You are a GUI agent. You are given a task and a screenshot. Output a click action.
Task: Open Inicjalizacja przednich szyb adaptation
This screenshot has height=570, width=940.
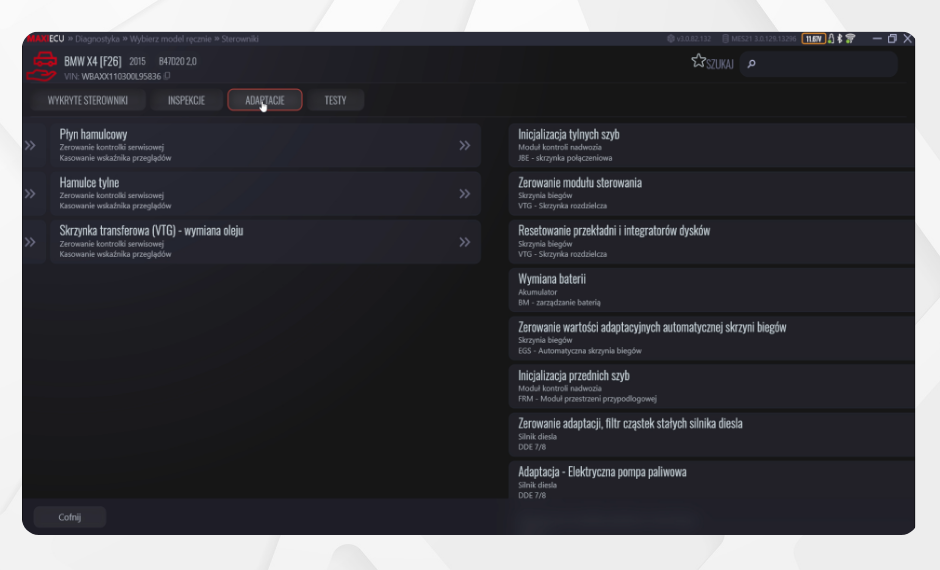712,387
